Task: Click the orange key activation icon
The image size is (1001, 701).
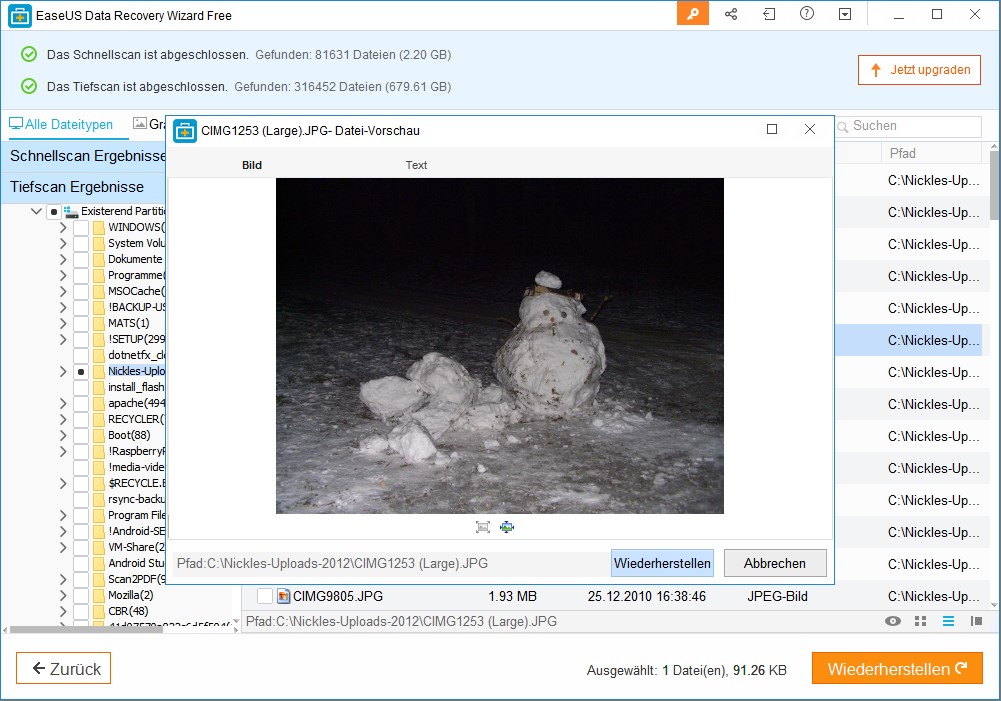Action: click(693, 14)
